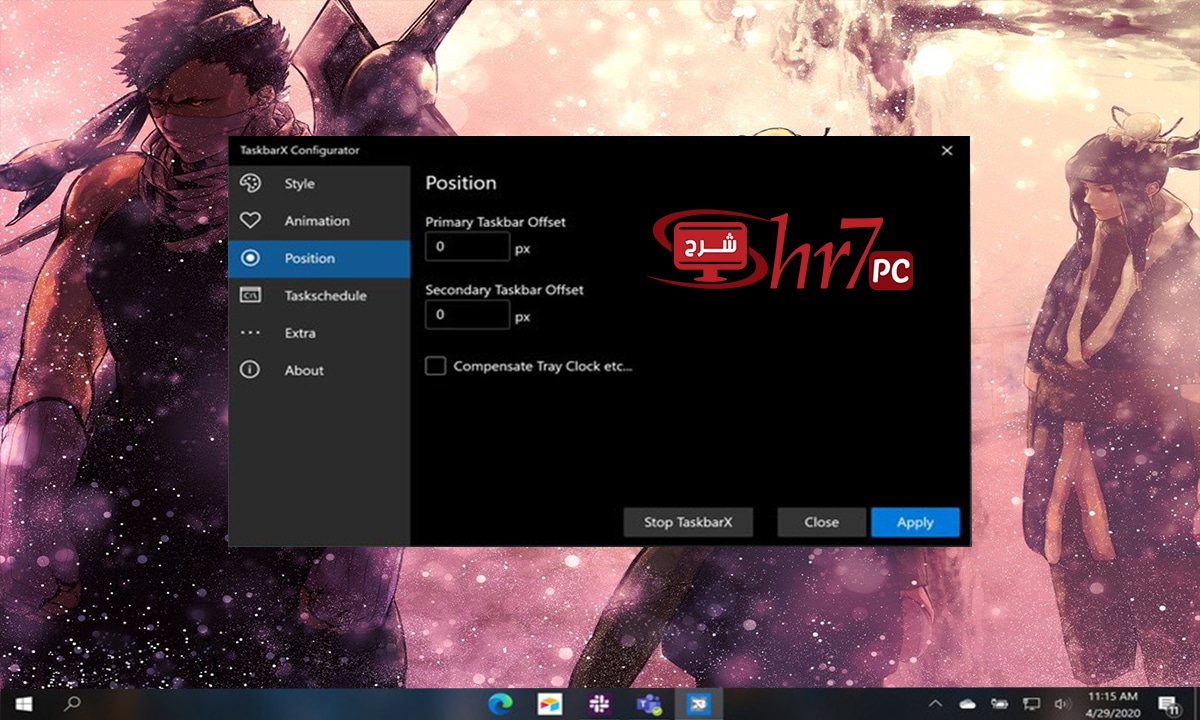Open the TaskbarX icon on the taskbar
The width and height of the screenshot is (1200, 720).
point(698,703)
